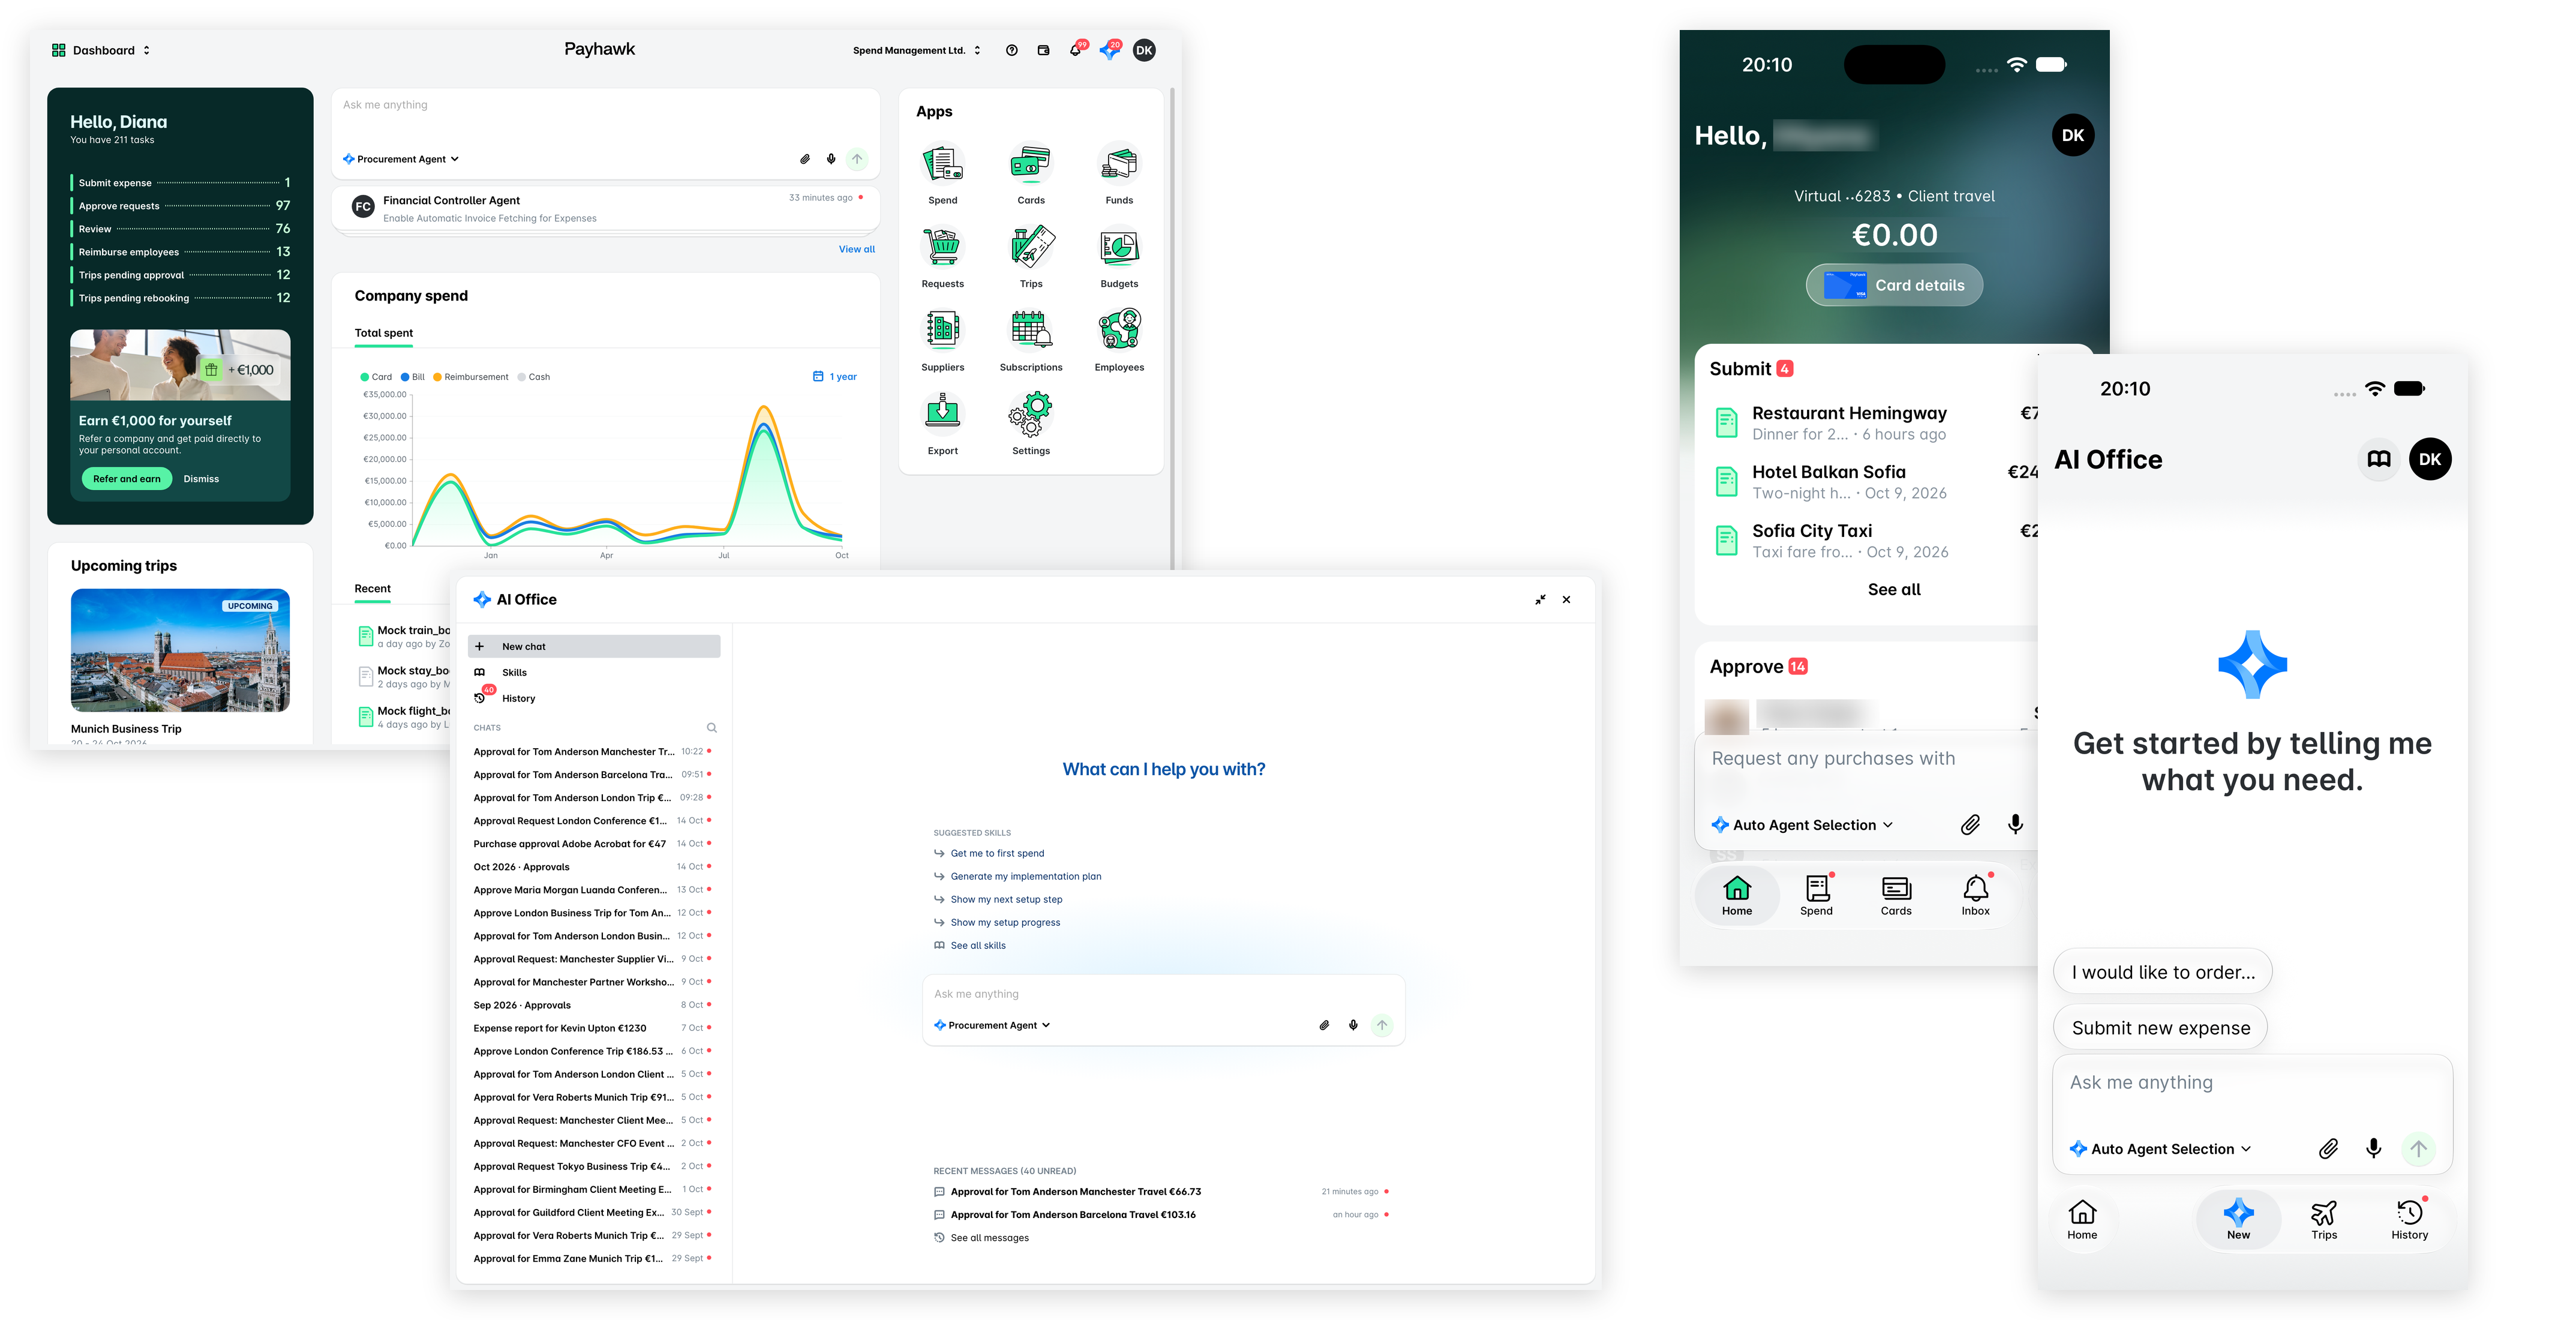Click the AI Office sparkle icon in dashboard header
Image resolution: width=2576 pixels, height=1320 pixels.
pyautogui.click(x=1108, y=50)
